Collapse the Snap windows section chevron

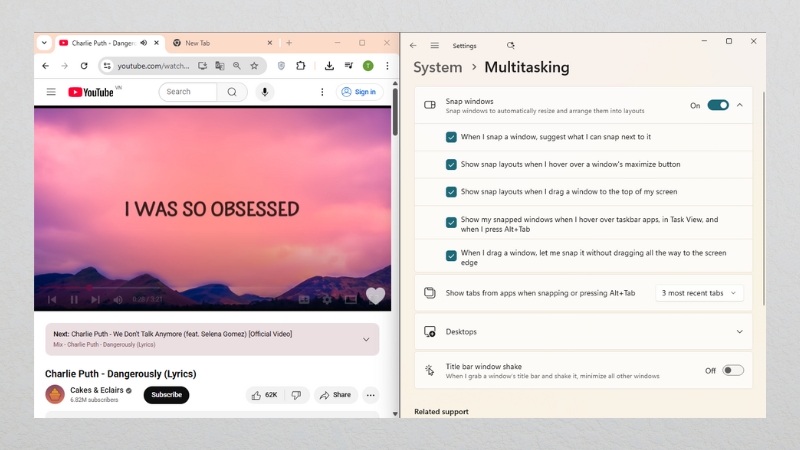[740, 105]
